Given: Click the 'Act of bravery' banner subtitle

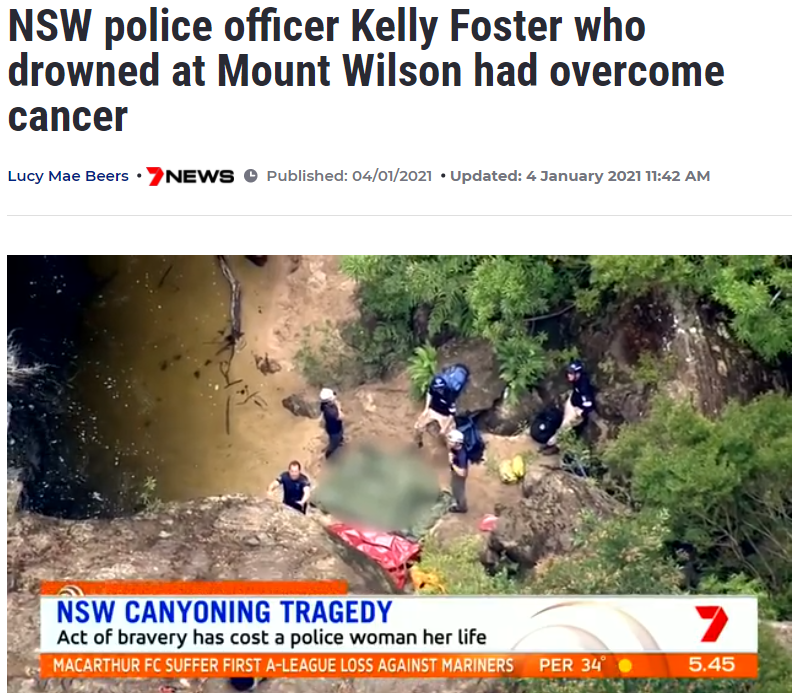Looking at the screenshot, I should click(x=272, y=638).
